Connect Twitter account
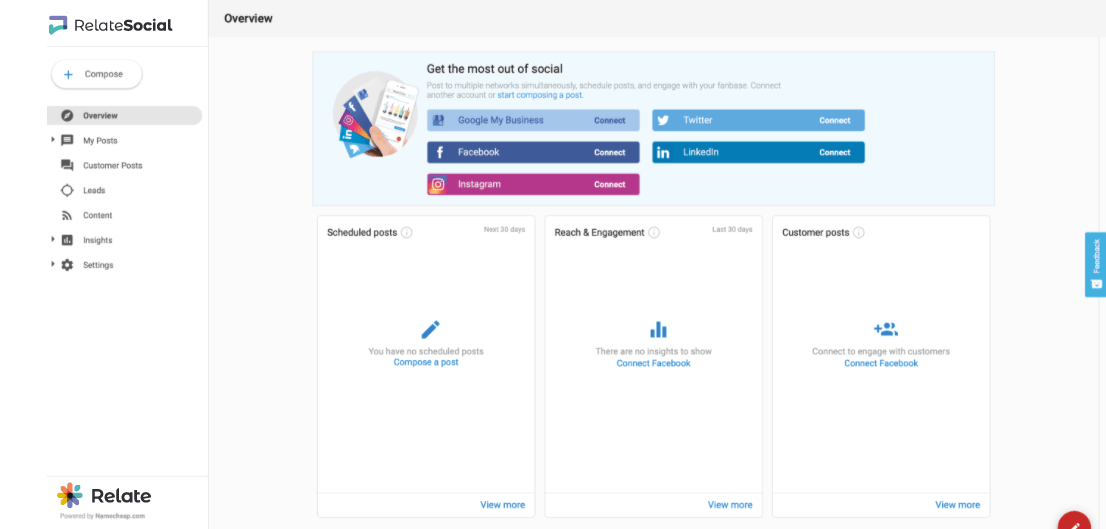The width and height of the screenshot is (1106, 529). pos(834,121)
